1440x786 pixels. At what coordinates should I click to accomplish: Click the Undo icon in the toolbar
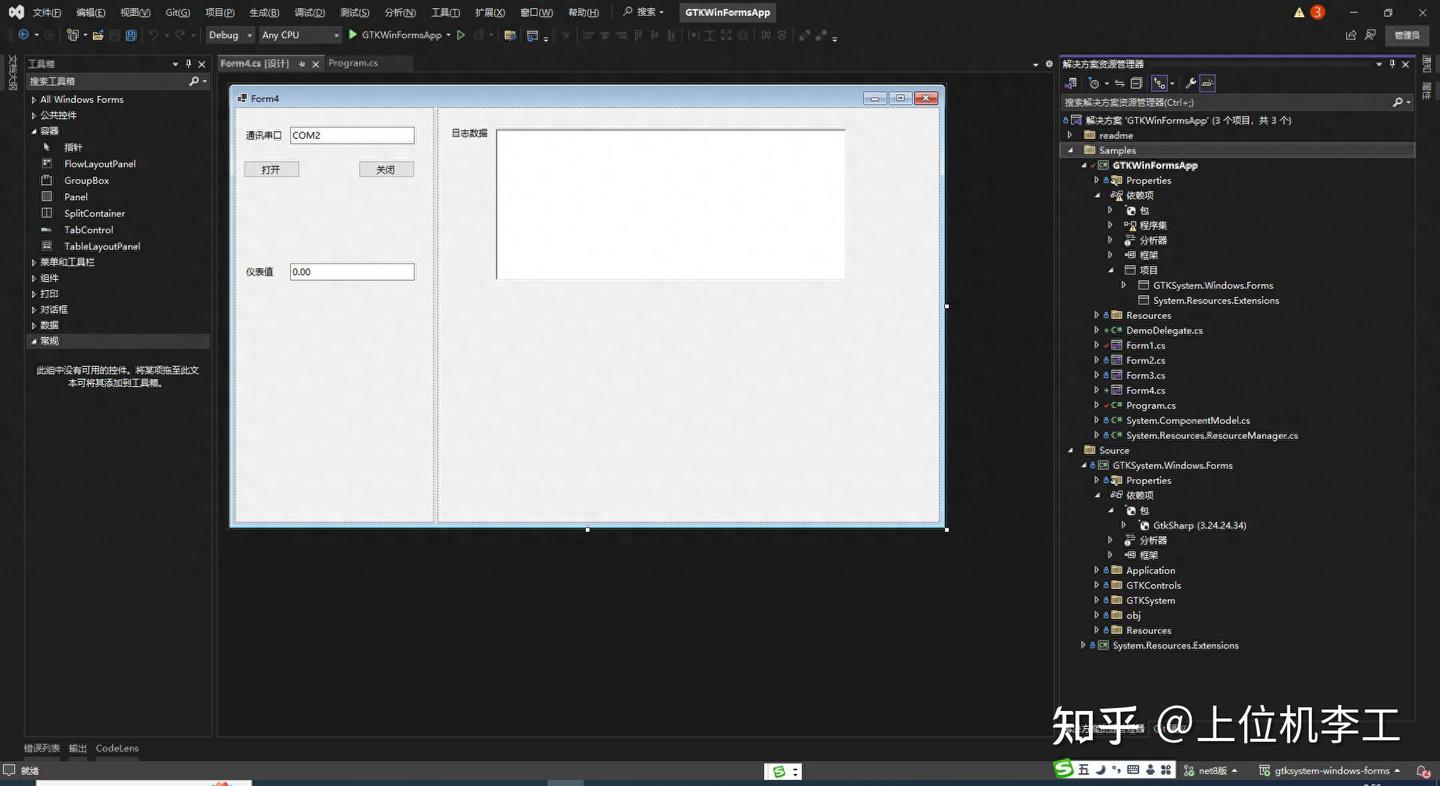point(156,35)
